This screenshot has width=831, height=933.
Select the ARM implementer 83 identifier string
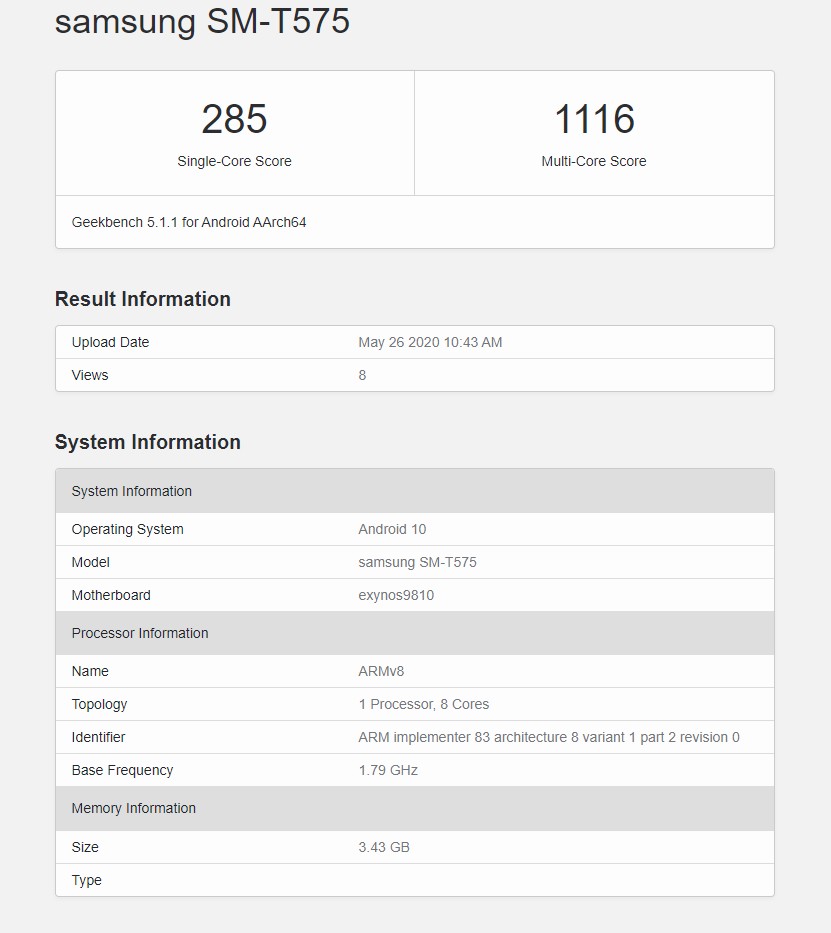click(x=548, y=737)
